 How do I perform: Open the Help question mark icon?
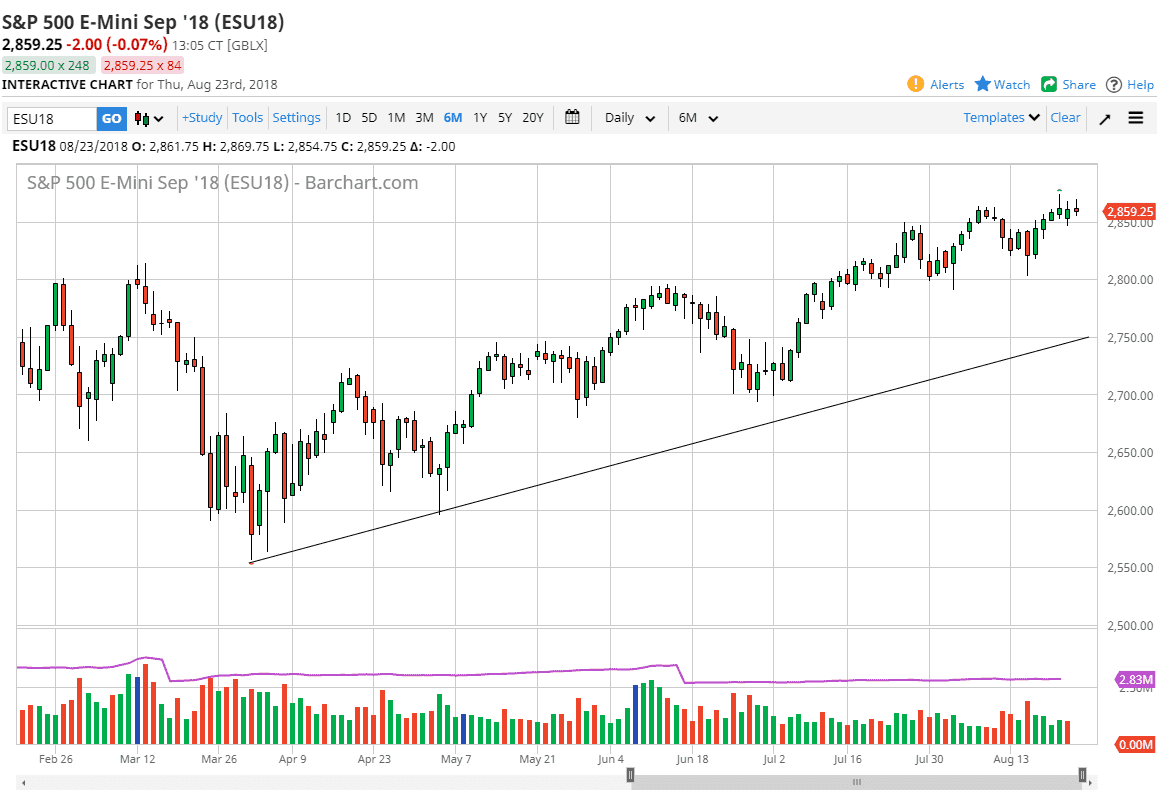(x=1114, y=84)
